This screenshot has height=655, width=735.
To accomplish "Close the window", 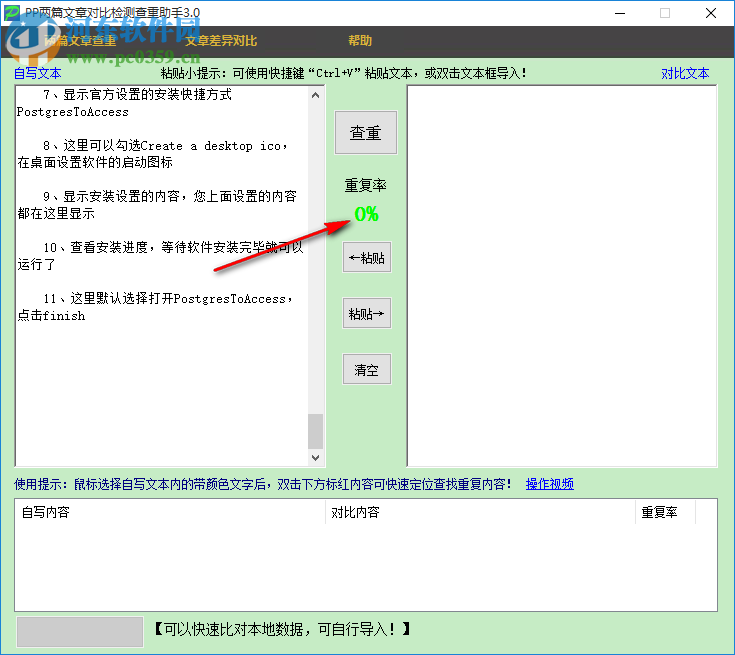I will coord(711,13).
